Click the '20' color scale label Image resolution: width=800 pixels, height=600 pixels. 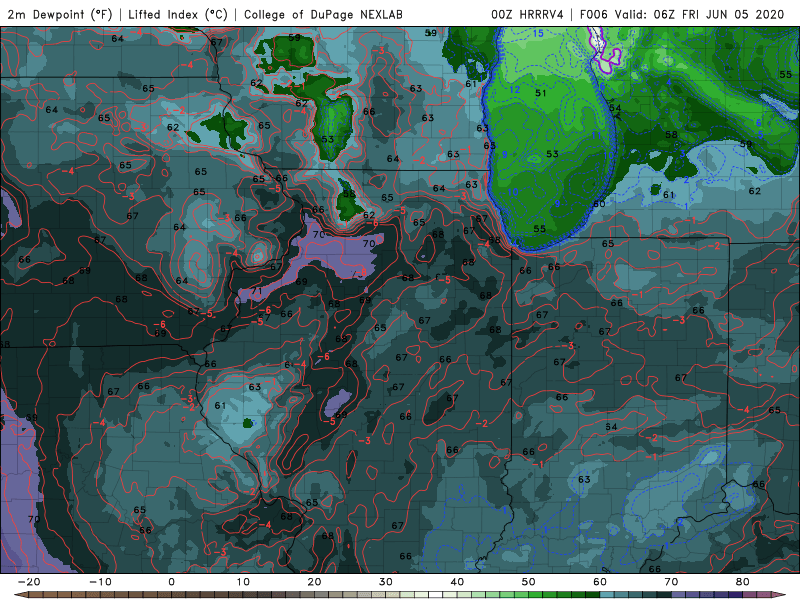point(314,582)
